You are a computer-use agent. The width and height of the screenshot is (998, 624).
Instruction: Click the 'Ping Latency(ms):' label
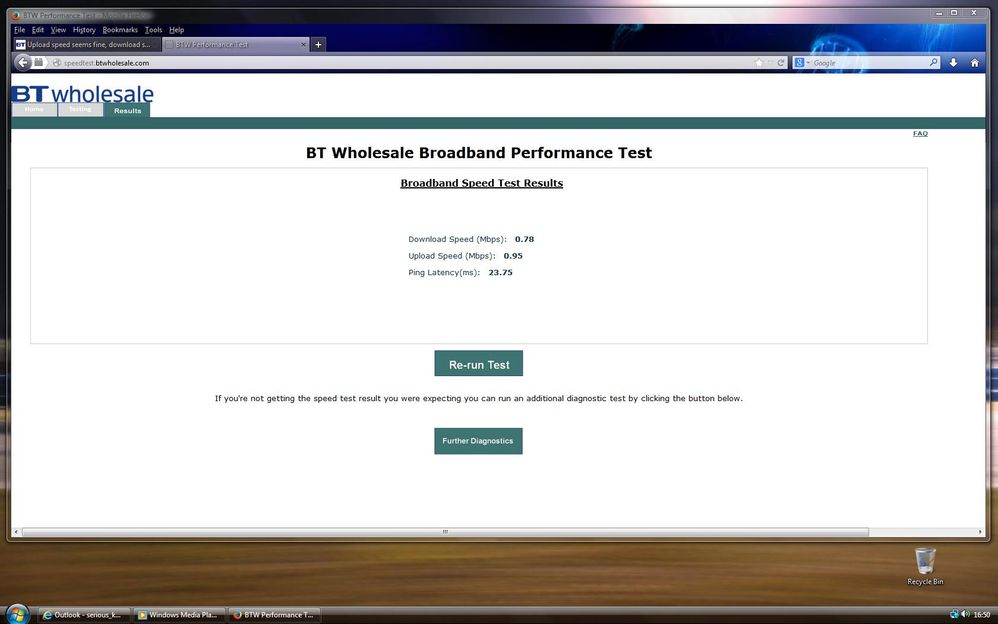(444, 273)
